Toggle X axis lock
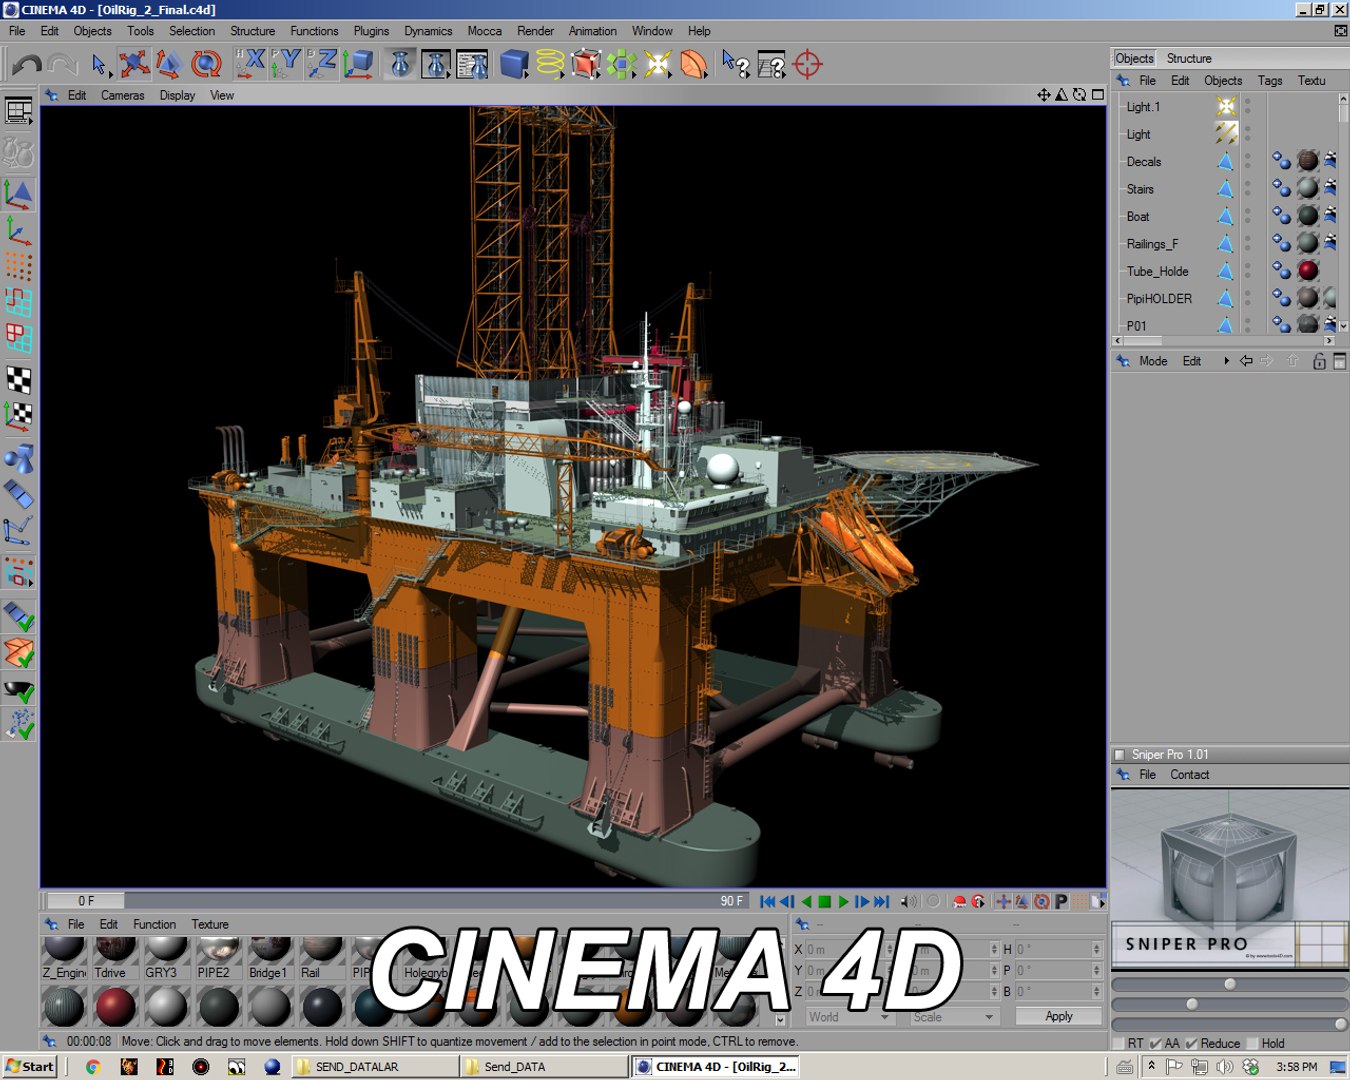 pos(250,64)
